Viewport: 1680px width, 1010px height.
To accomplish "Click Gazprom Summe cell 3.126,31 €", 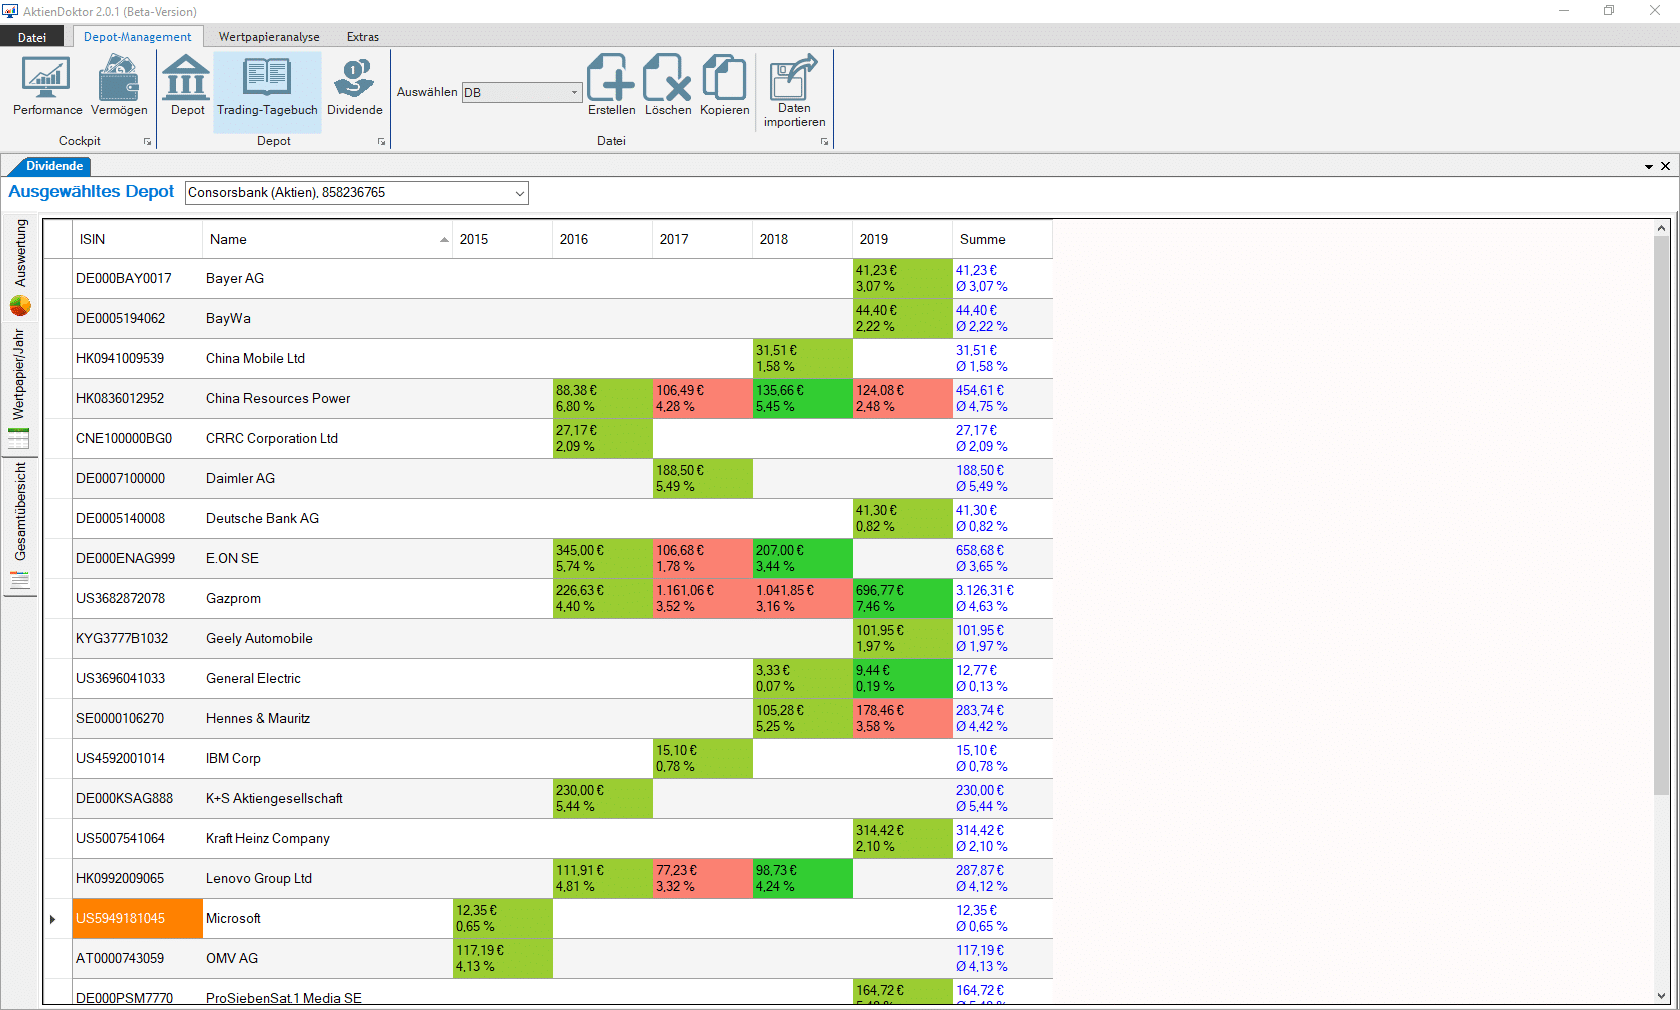I will coord(1002,599).
